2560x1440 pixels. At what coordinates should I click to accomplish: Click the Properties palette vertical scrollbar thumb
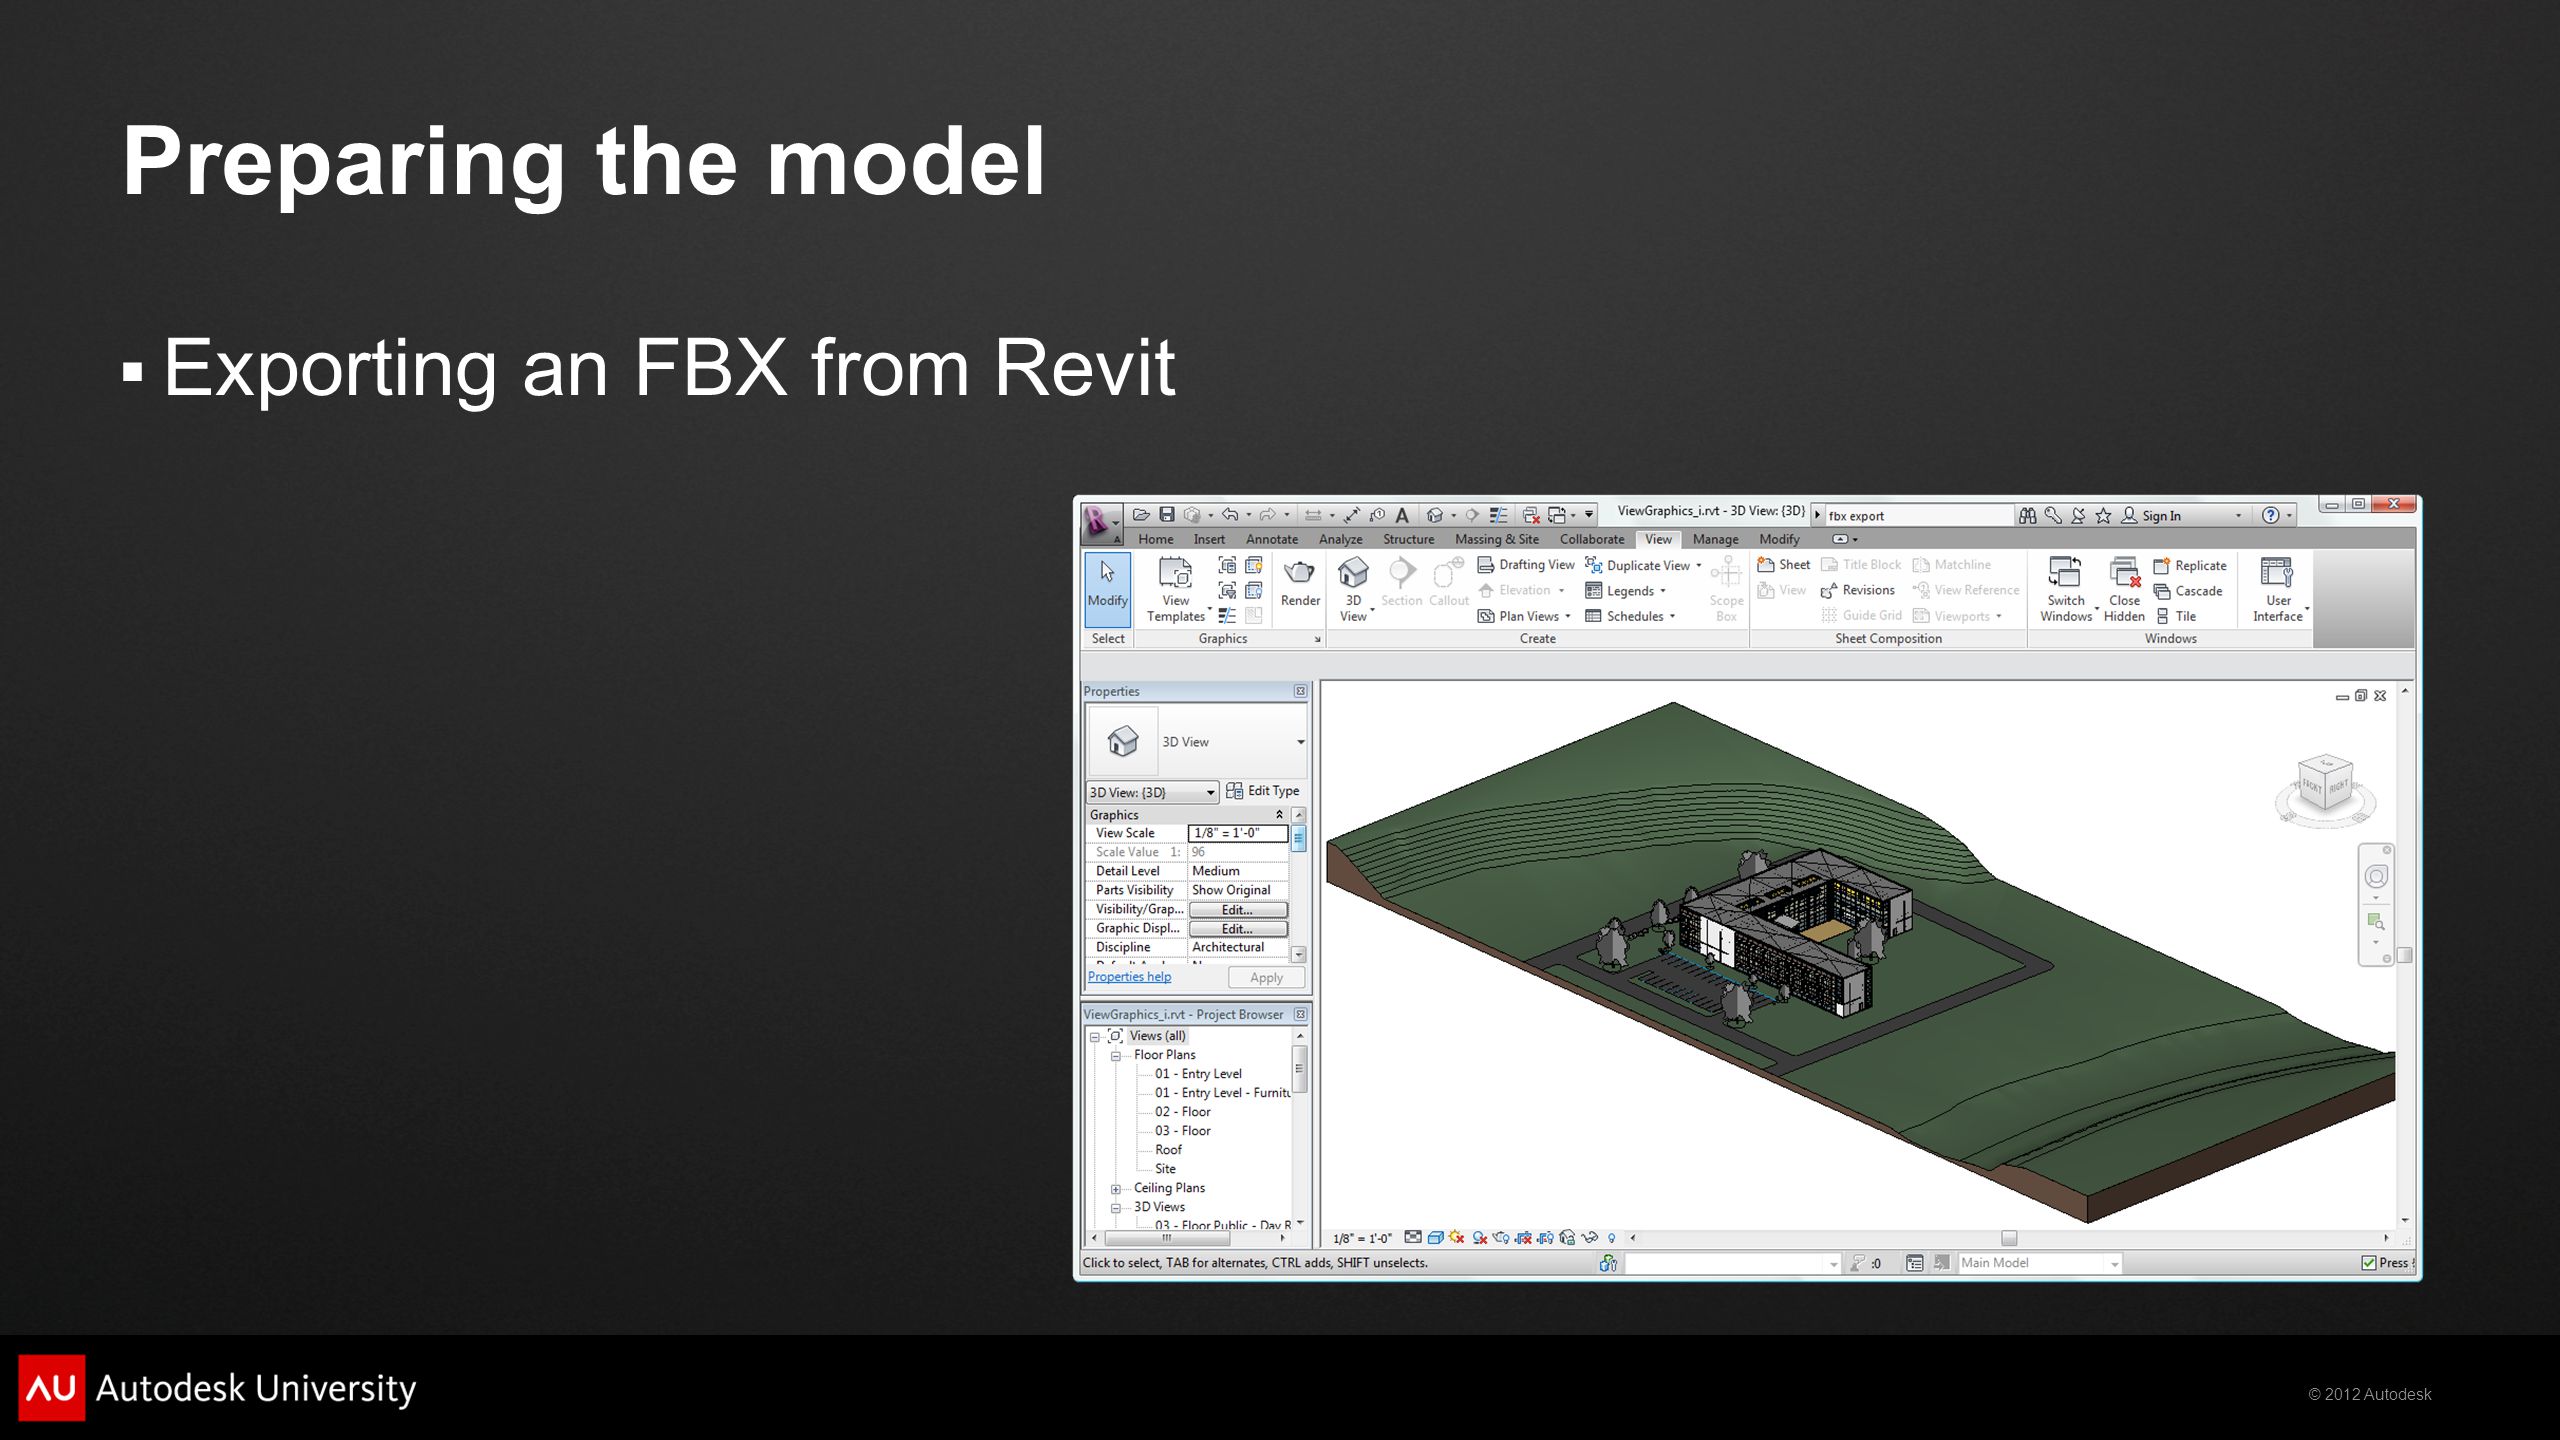tap(1298, 838)
